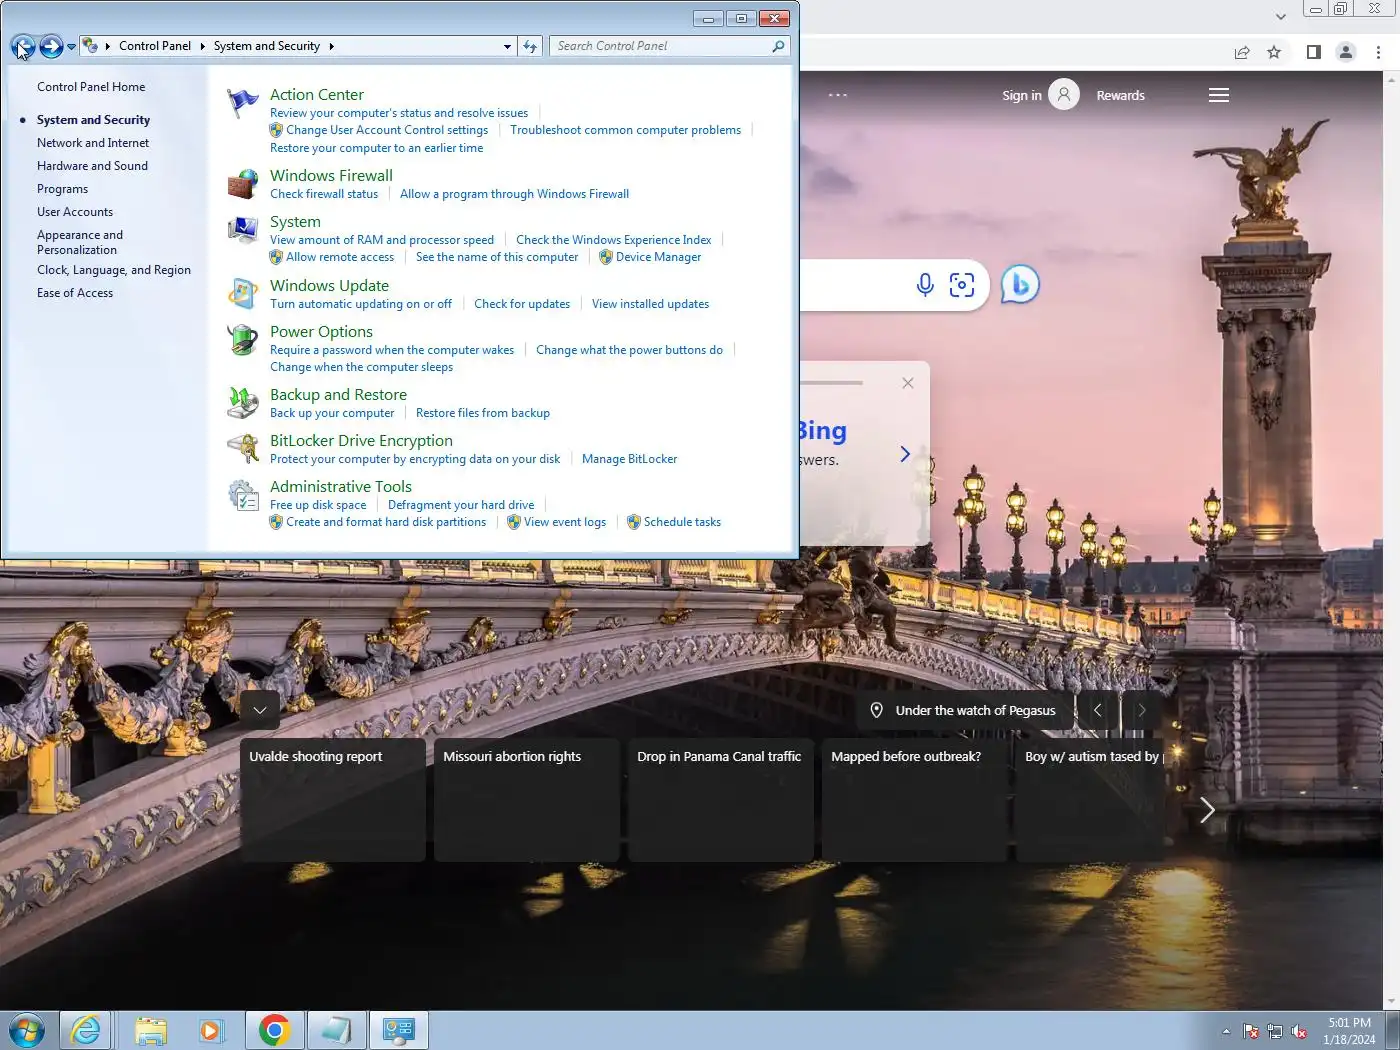
Task: Click the Bing account avatar icon
Action: pyautogui.click(x=1064, y=95)
